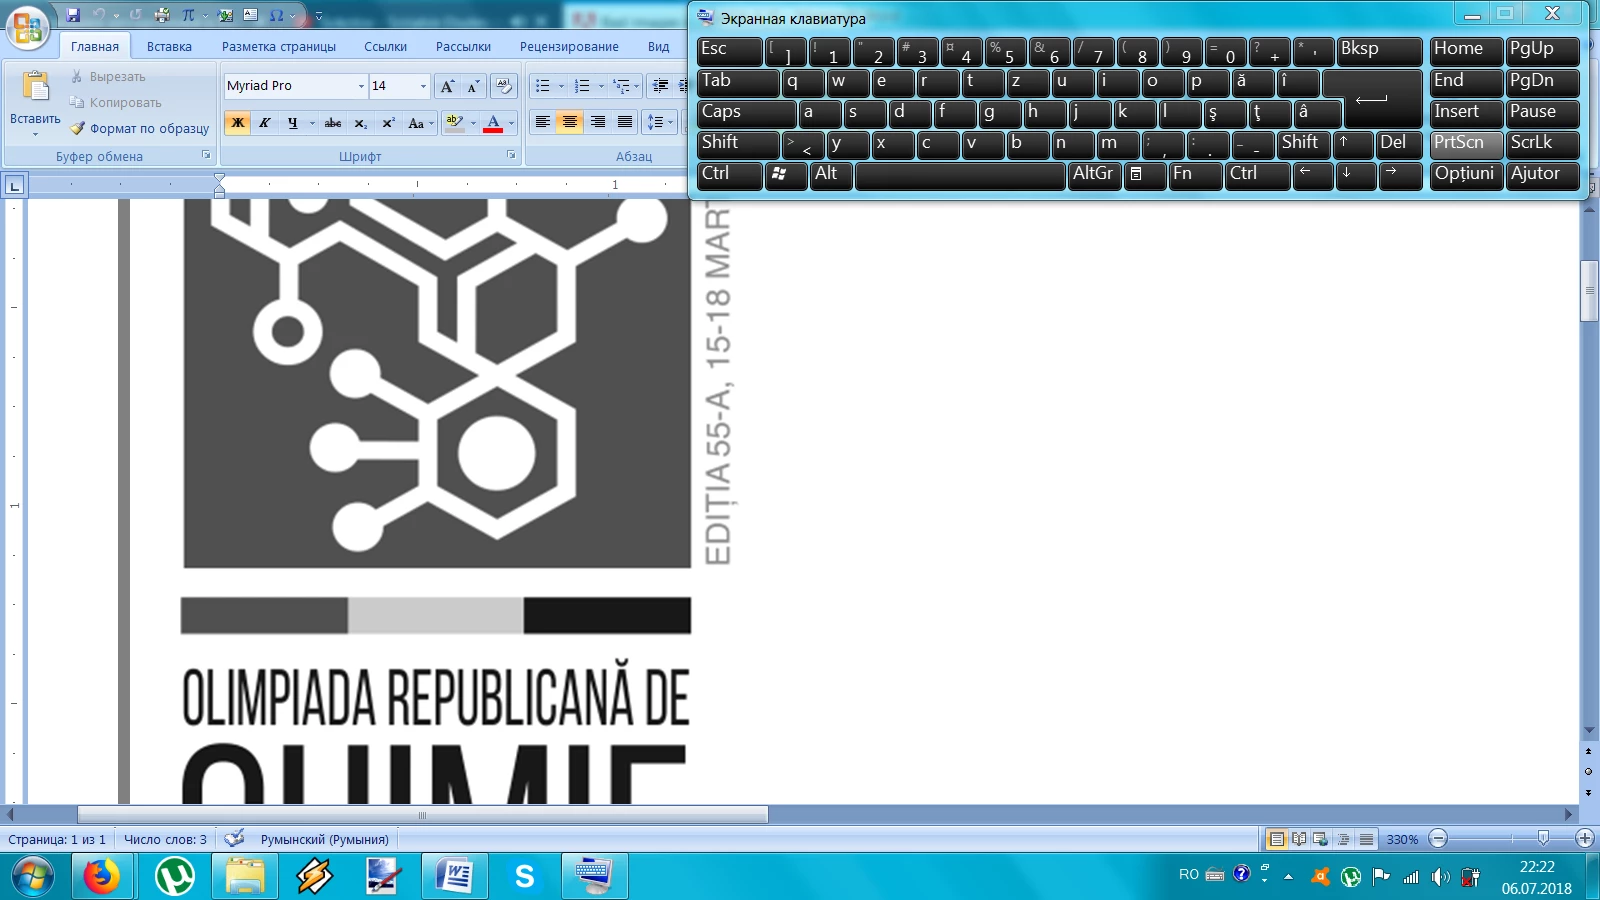
Task: Apply superscript x² formatting
Action: [388, 123]
